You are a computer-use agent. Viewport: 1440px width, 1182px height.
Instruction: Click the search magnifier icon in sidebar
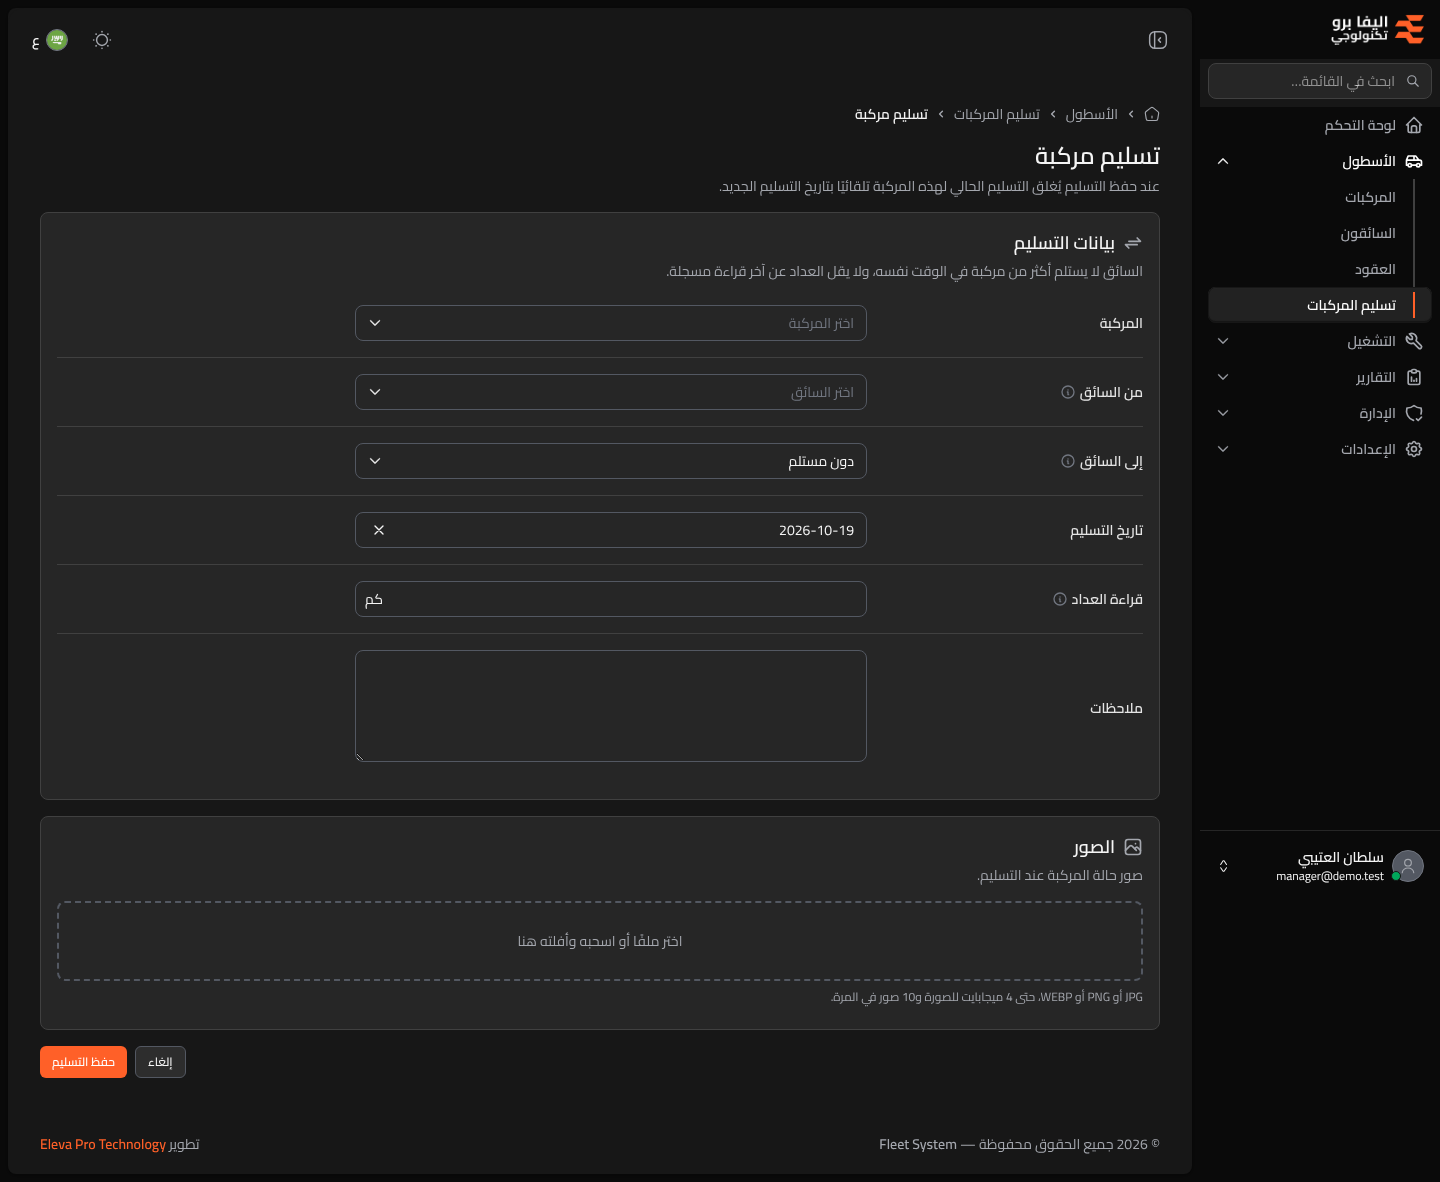(1413, 81)
